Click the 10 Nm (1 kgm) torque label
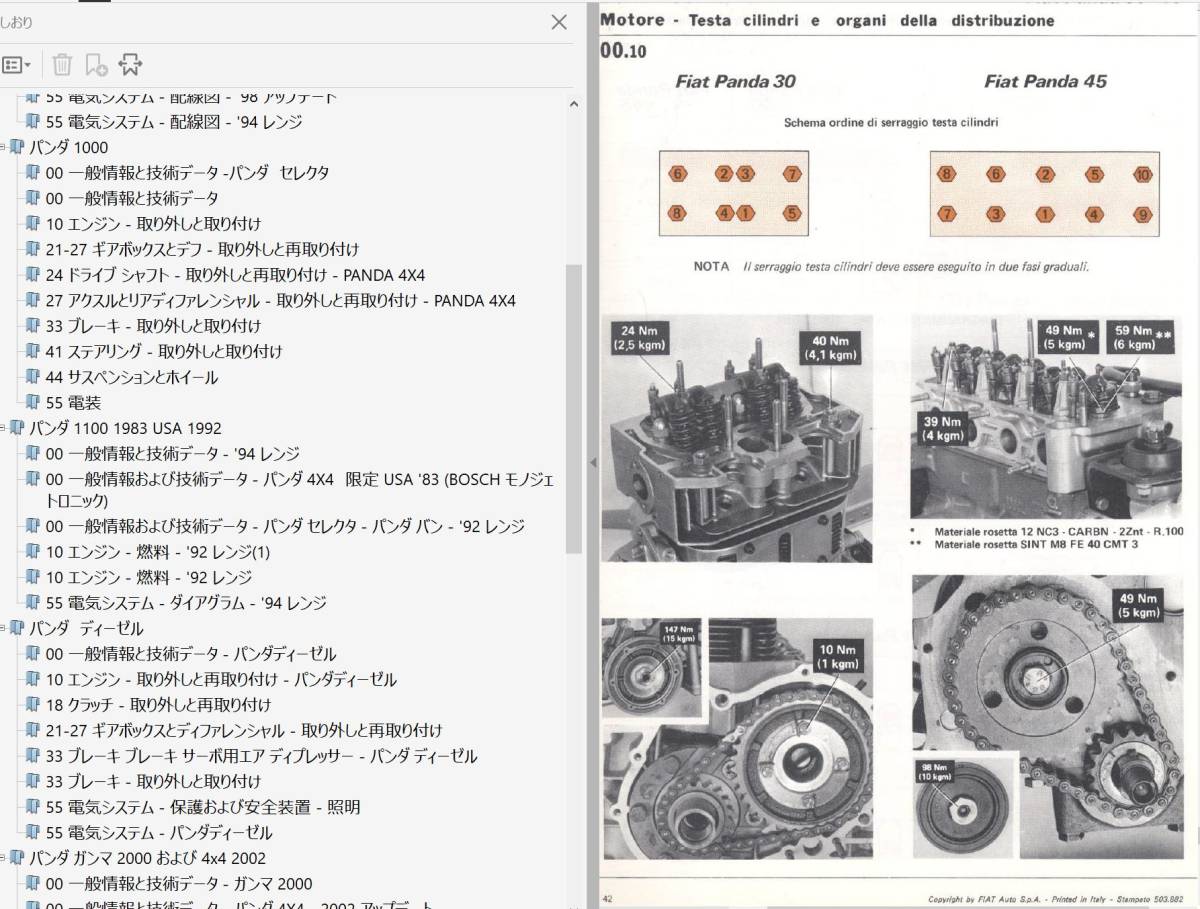1200x909 pixels. (838, 657)
